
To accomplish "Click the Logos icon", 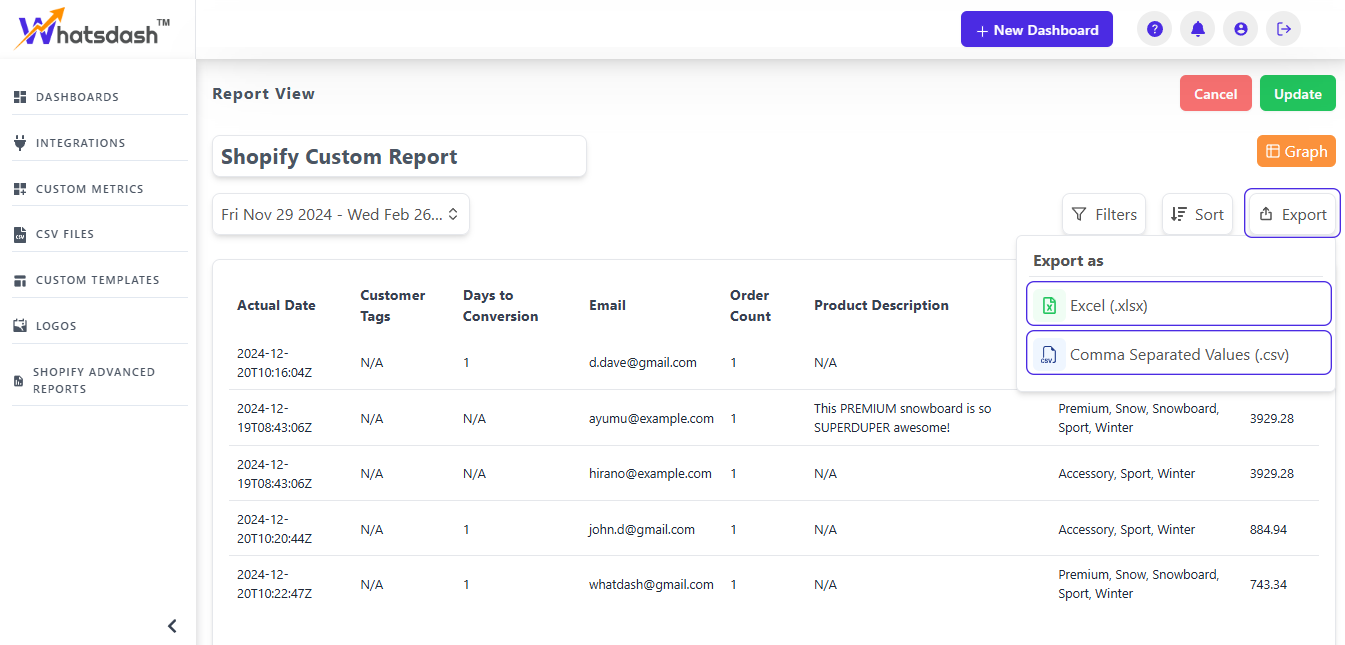I will pos(20,326).
